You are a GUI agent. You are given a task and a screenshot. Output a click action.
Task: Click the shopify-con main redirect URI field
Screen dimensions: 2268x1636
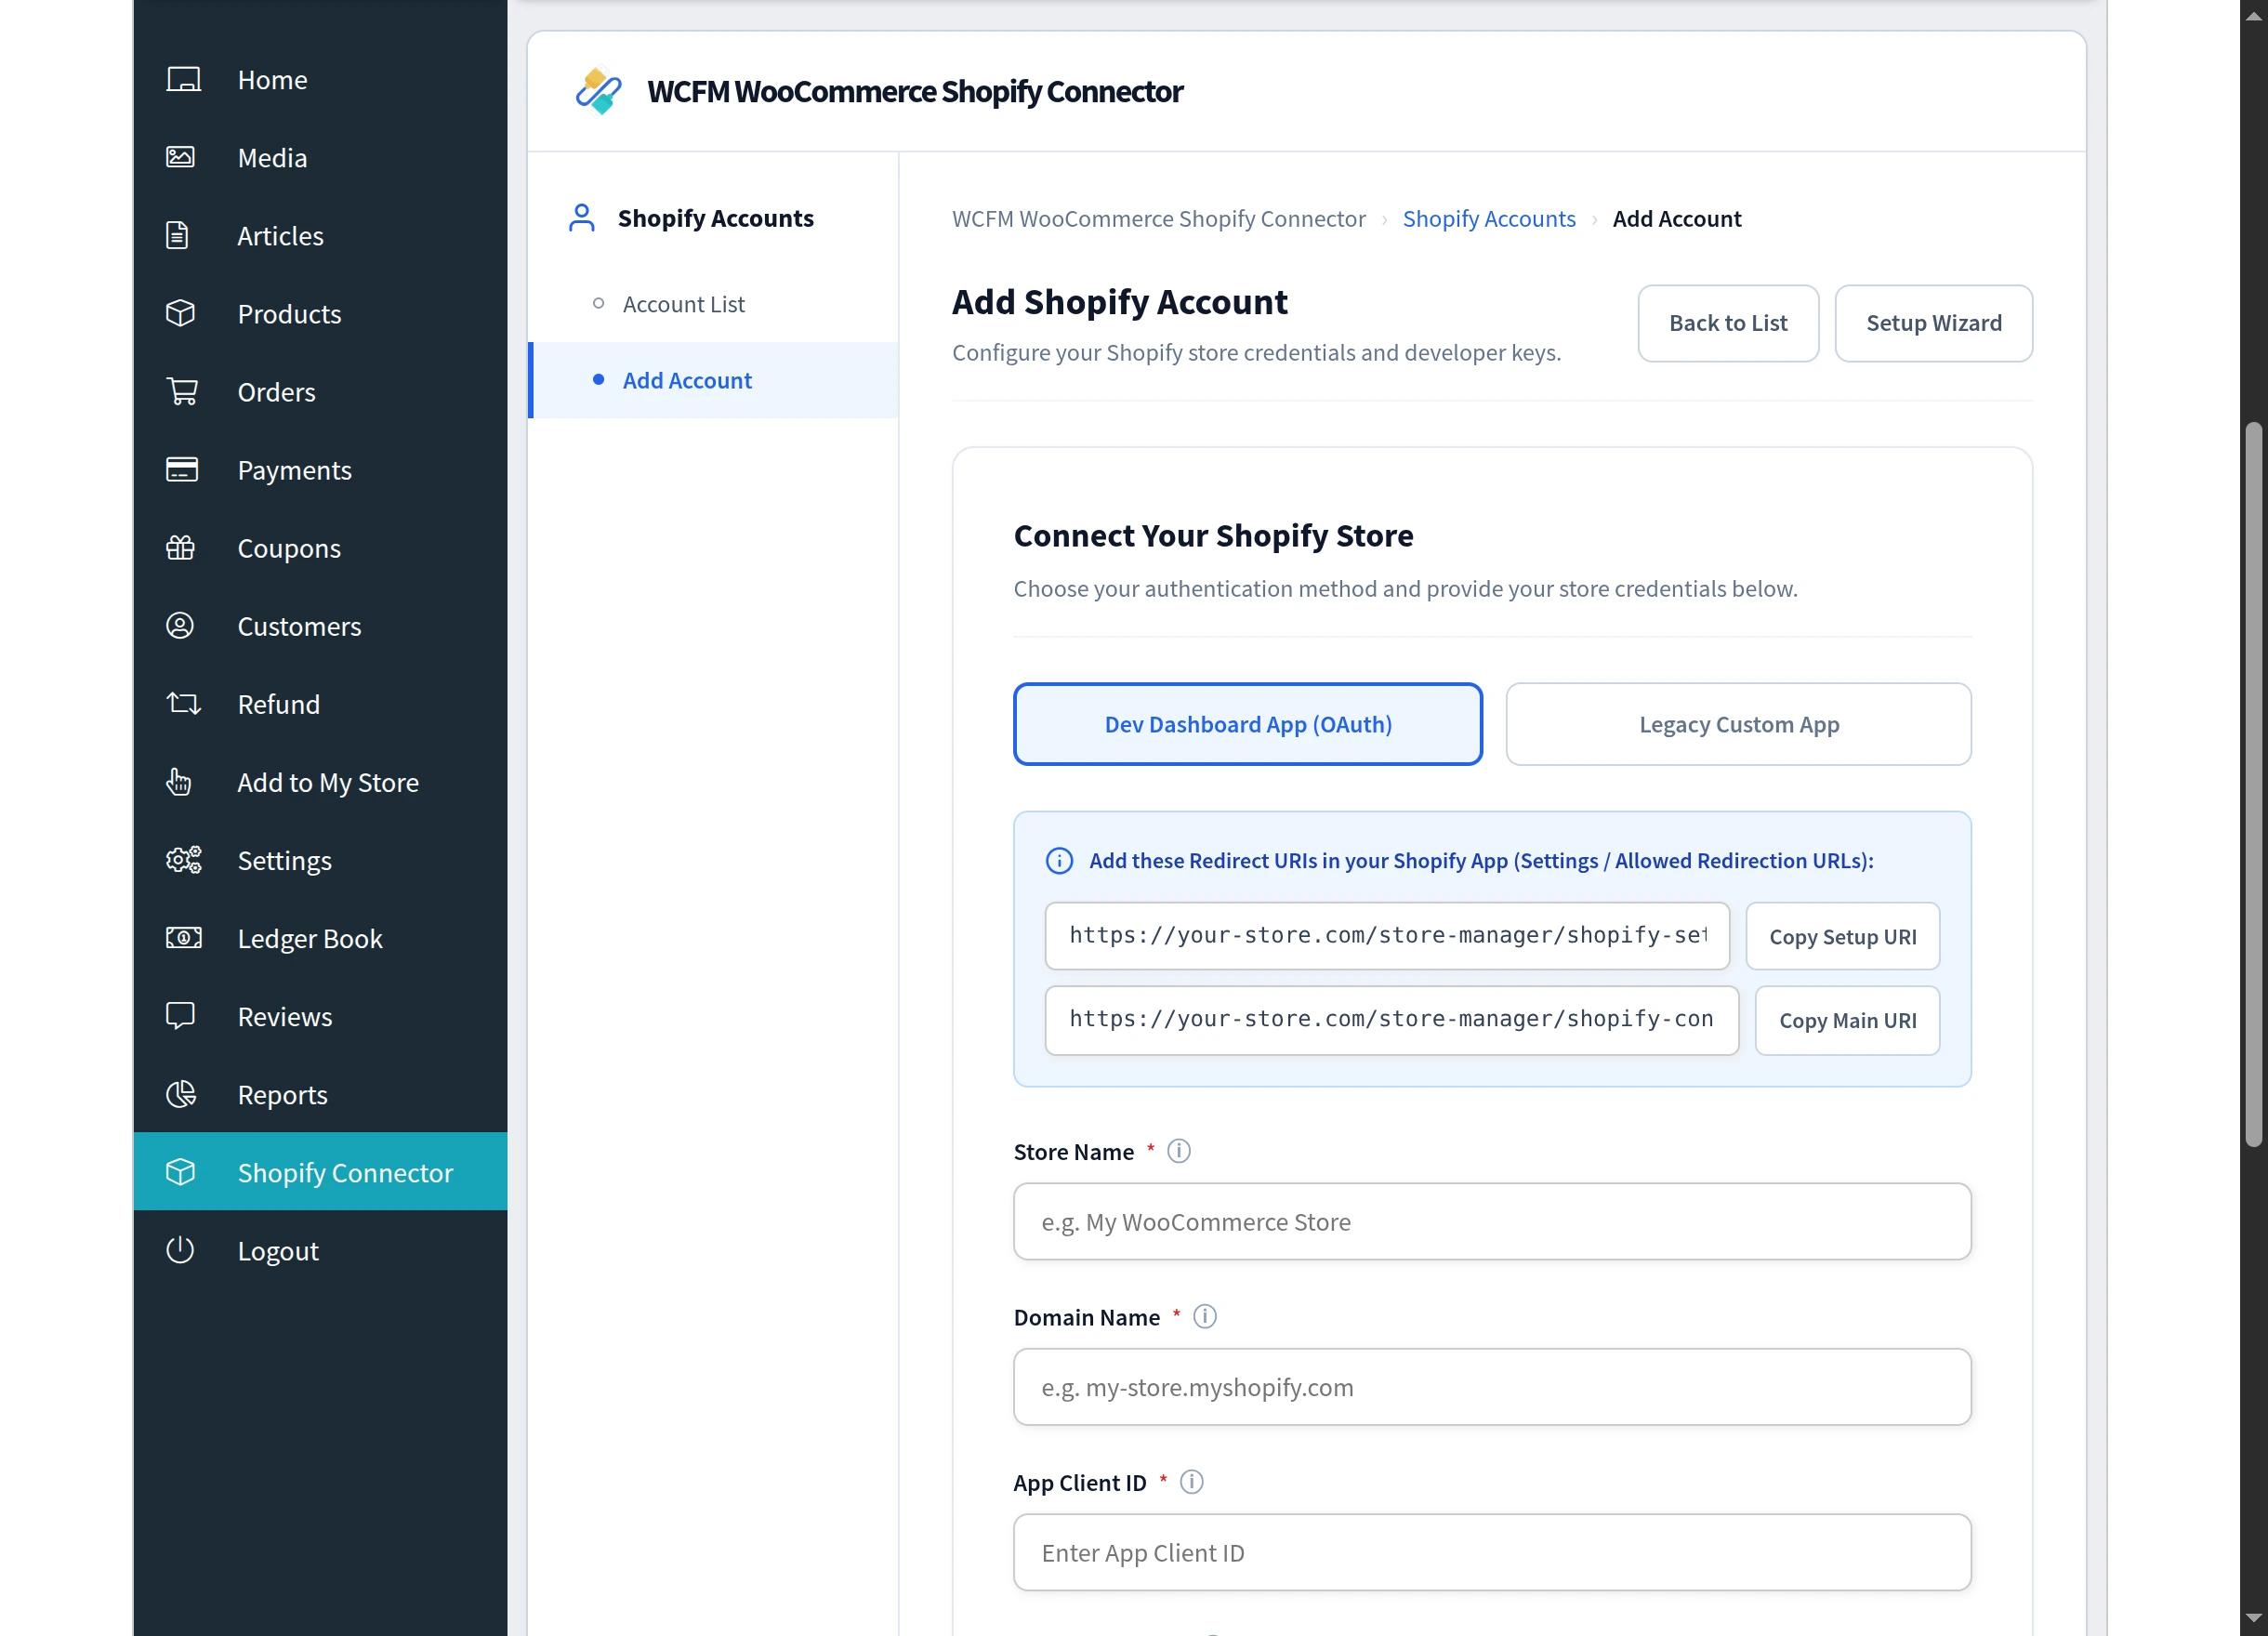point(1391,1019)
